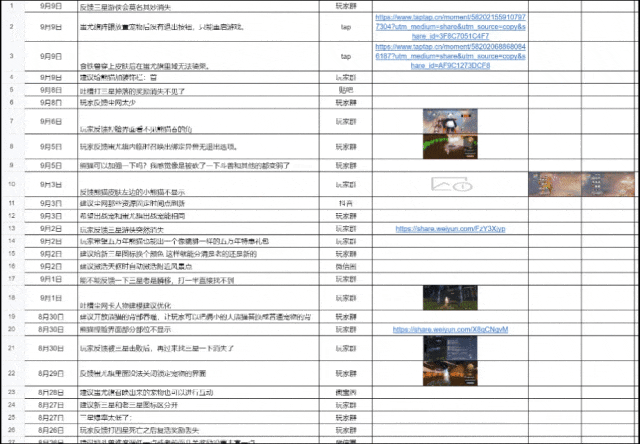Open the taptap.cn link ending 3F8C7051C4F7
The image size is (640, 444).
[x=450, y=27]
